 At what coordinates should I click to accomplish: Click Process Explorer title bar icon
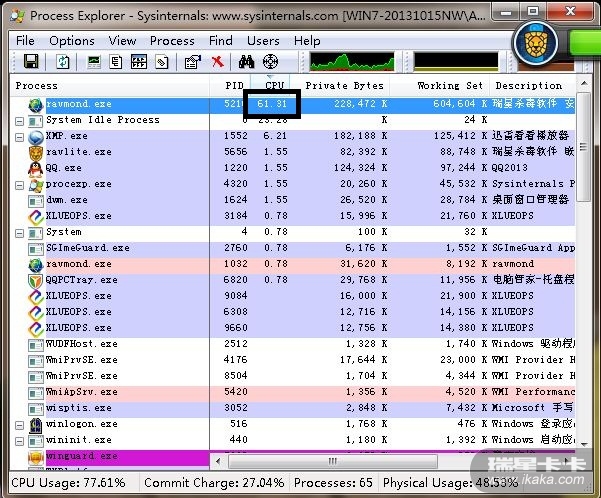point(18,16)
